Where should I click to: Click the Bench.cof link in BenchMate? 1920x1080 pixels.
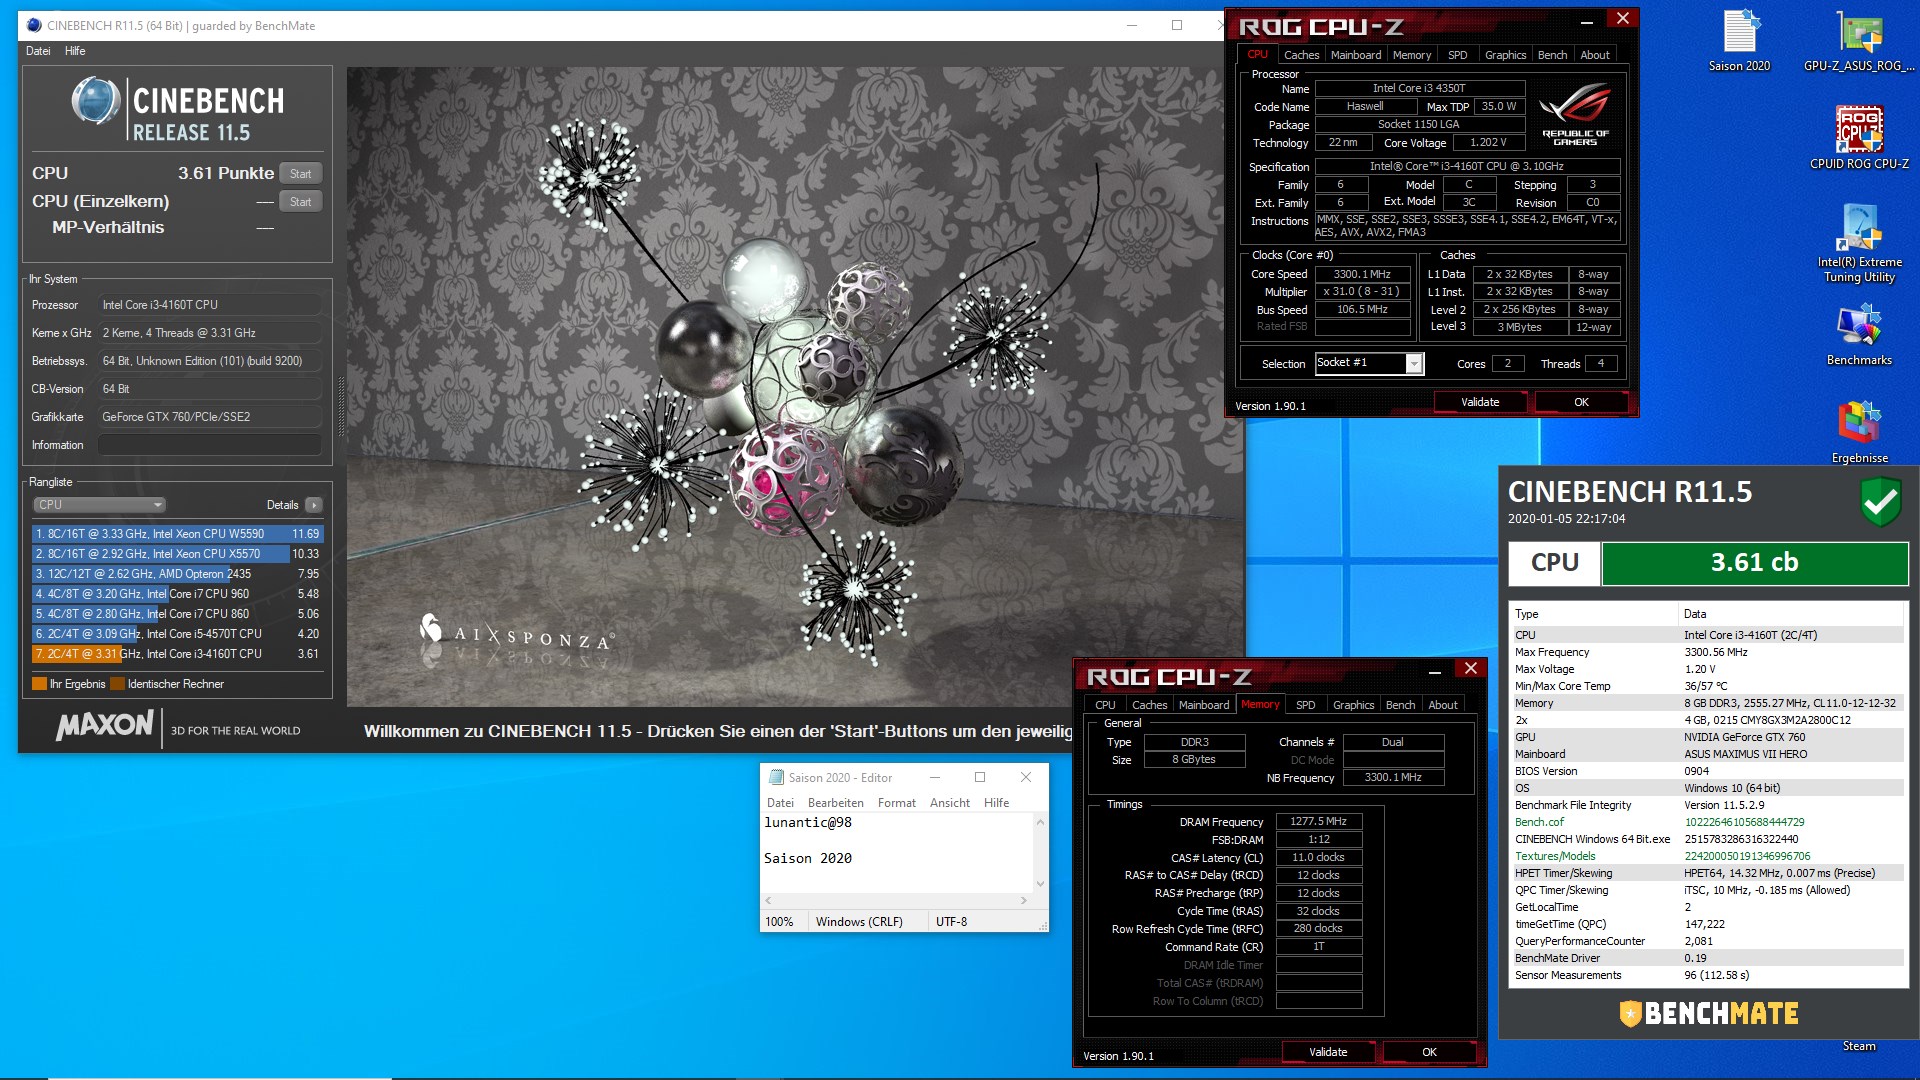point(1539,822)
